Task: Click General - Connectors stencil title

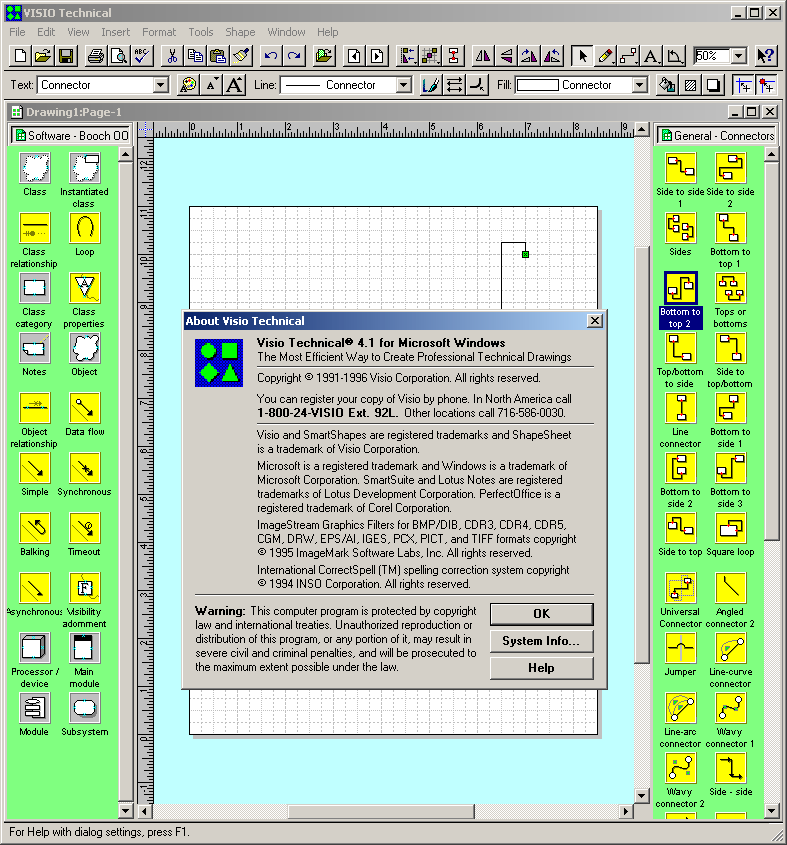Action: (x=717, y=135)
